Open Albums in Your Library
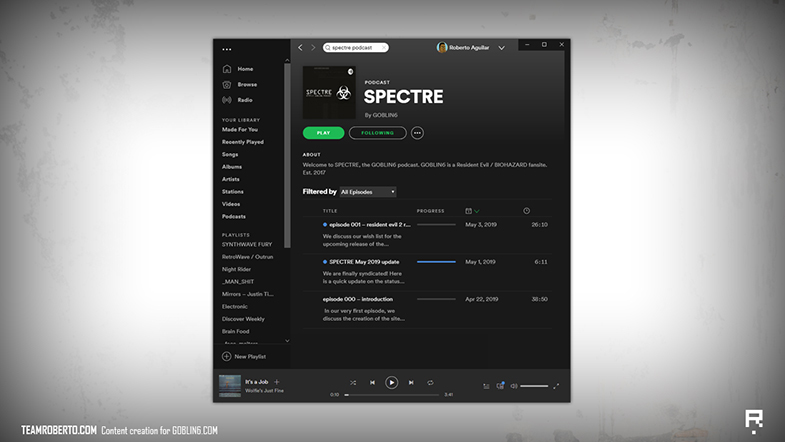Image resolution: width=785 pixels, height=442 pixels. pos(232,167)
